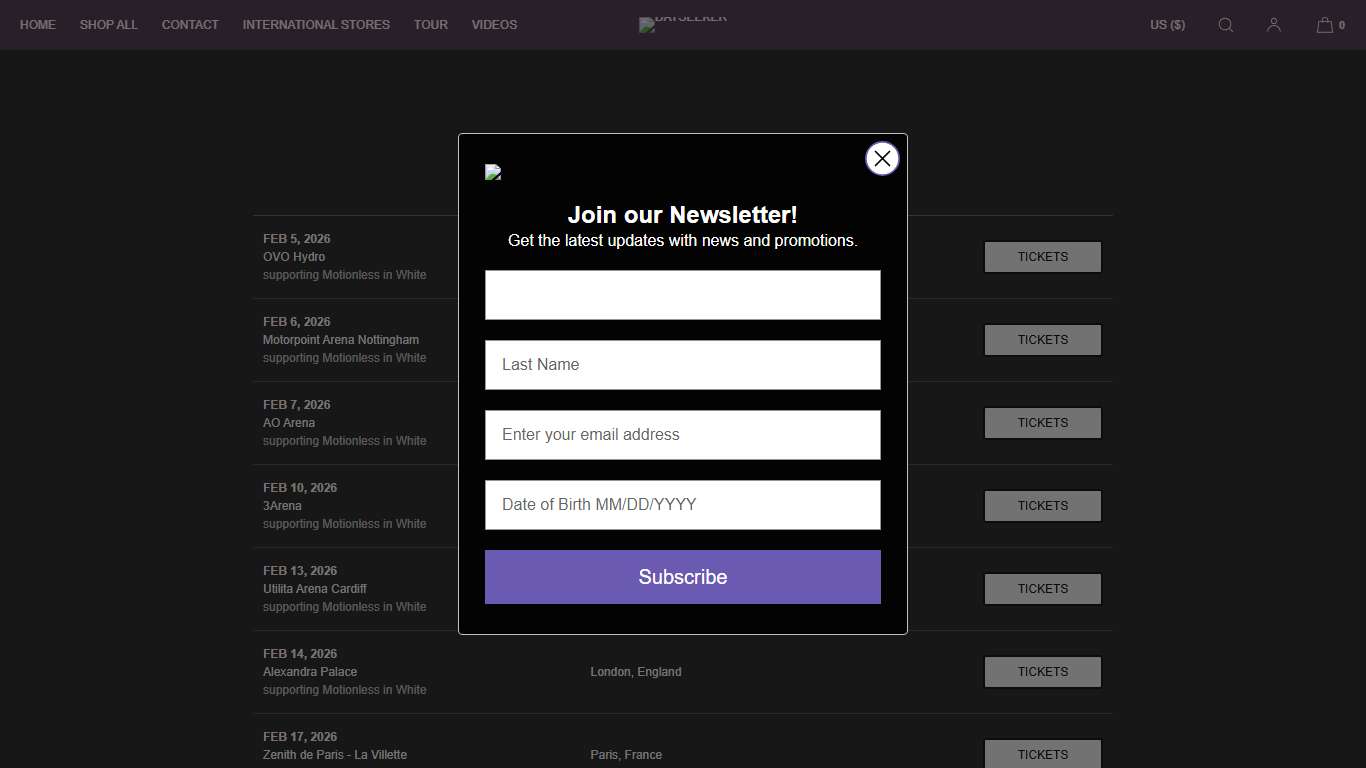Open the account profile icon
The image size is (1366, 768).
1273,25
